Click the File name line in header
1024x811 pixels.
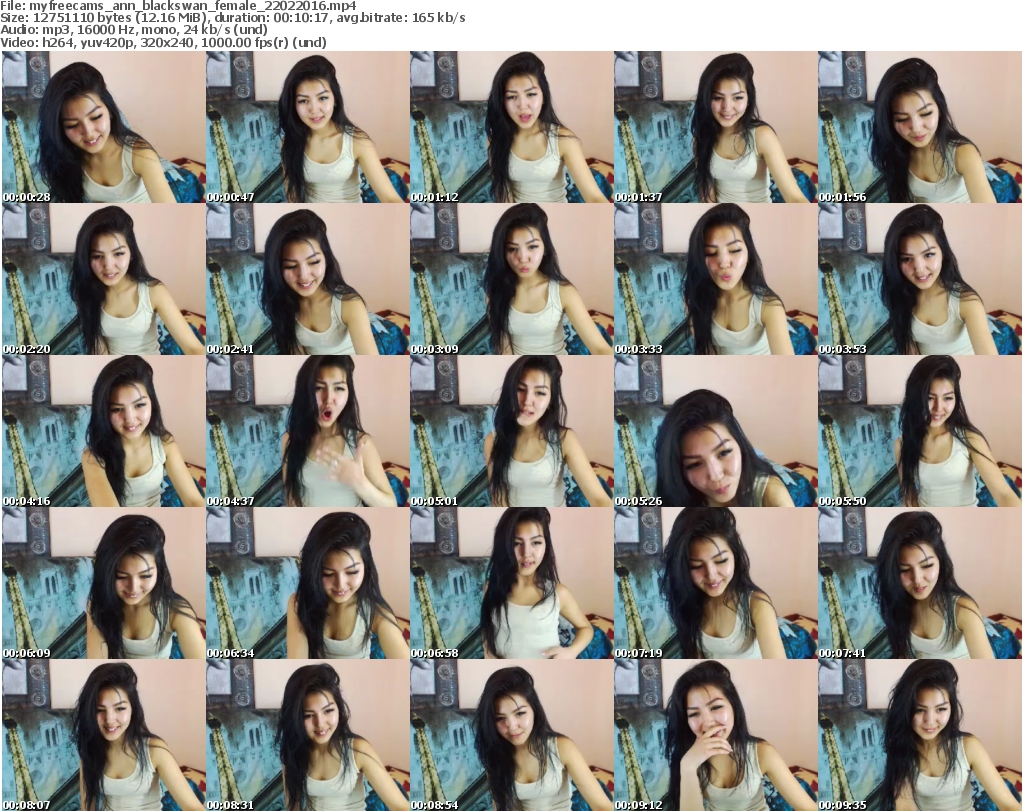[178, 6]
